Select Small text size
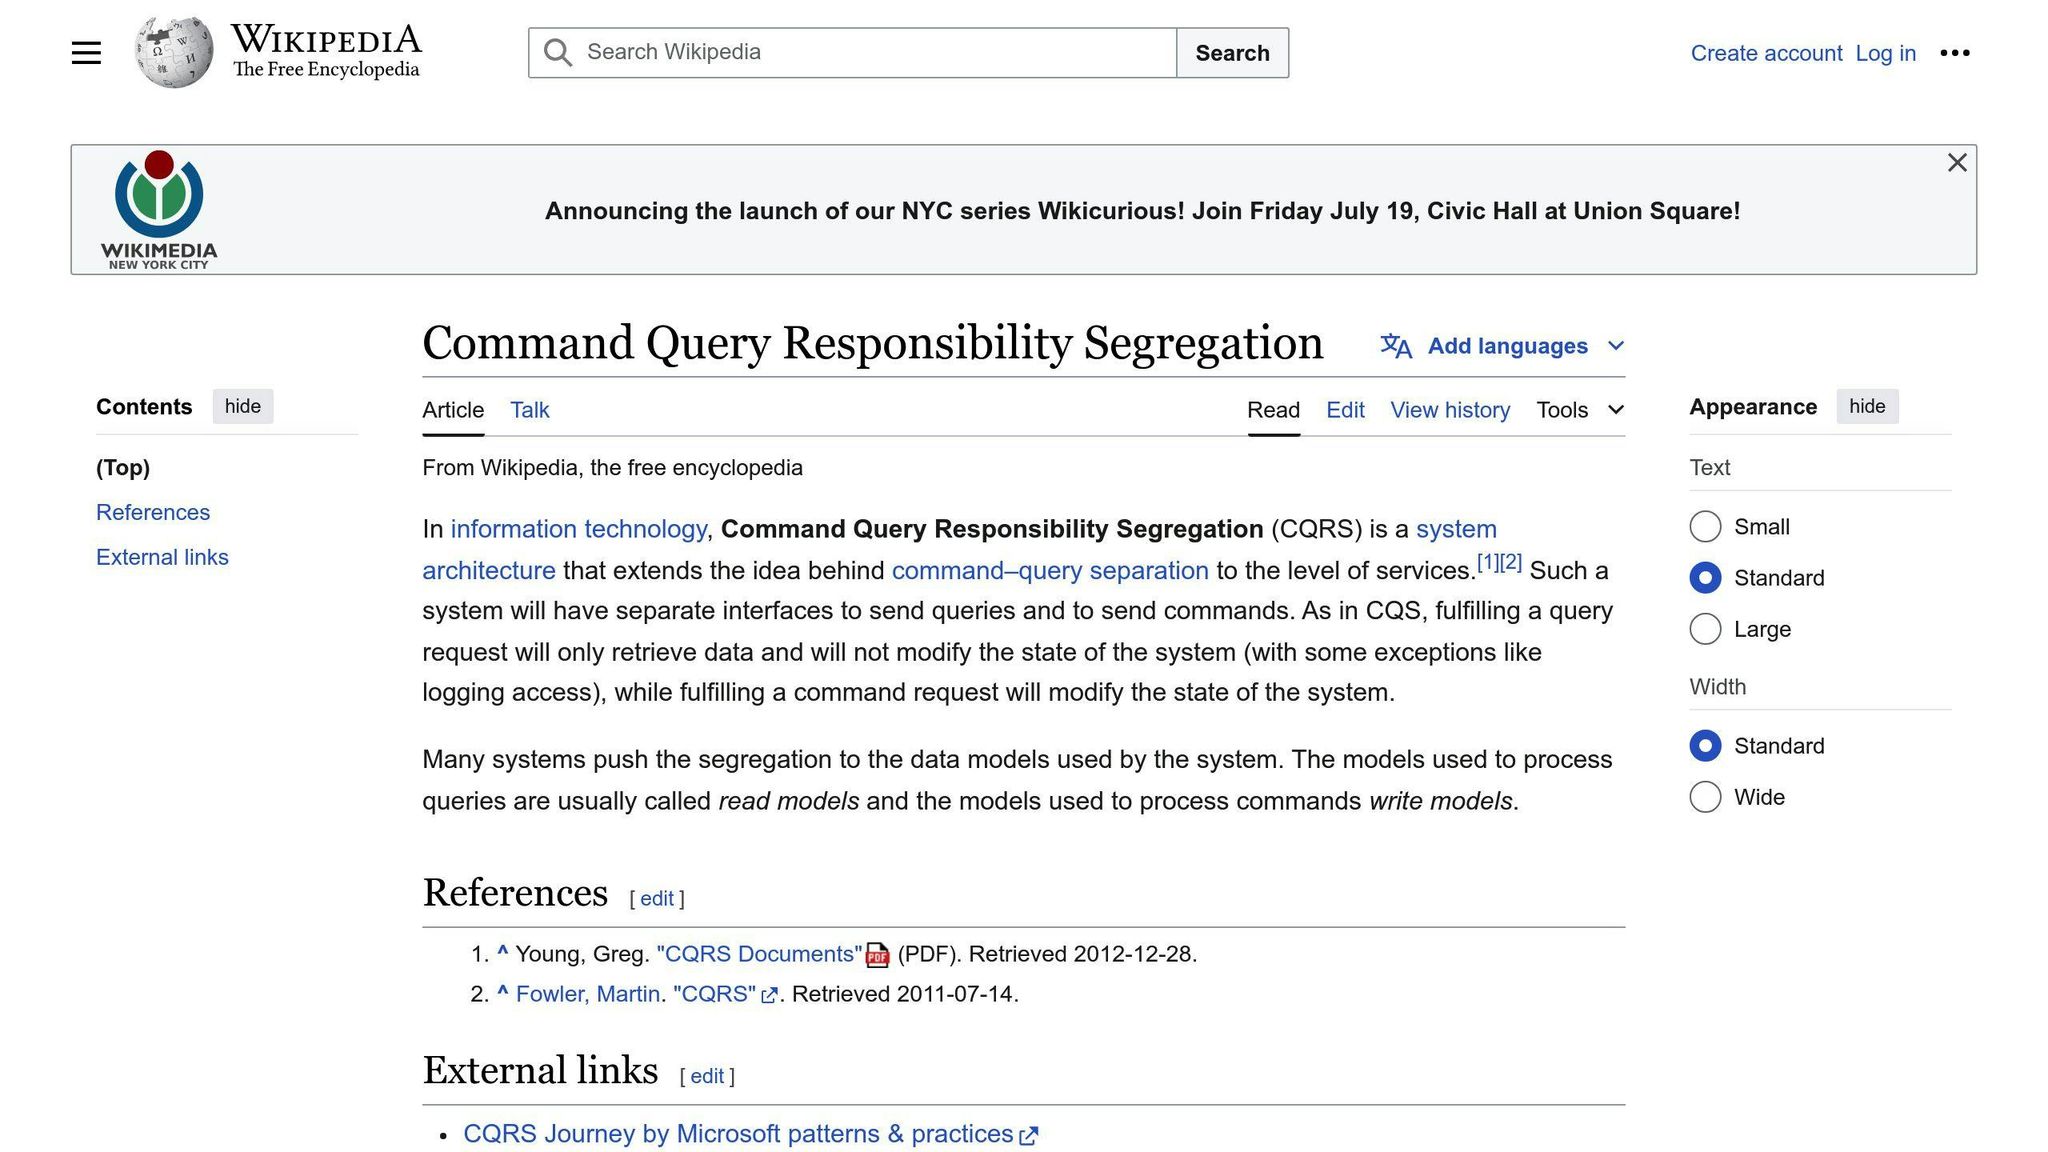 pos(1705,526)
